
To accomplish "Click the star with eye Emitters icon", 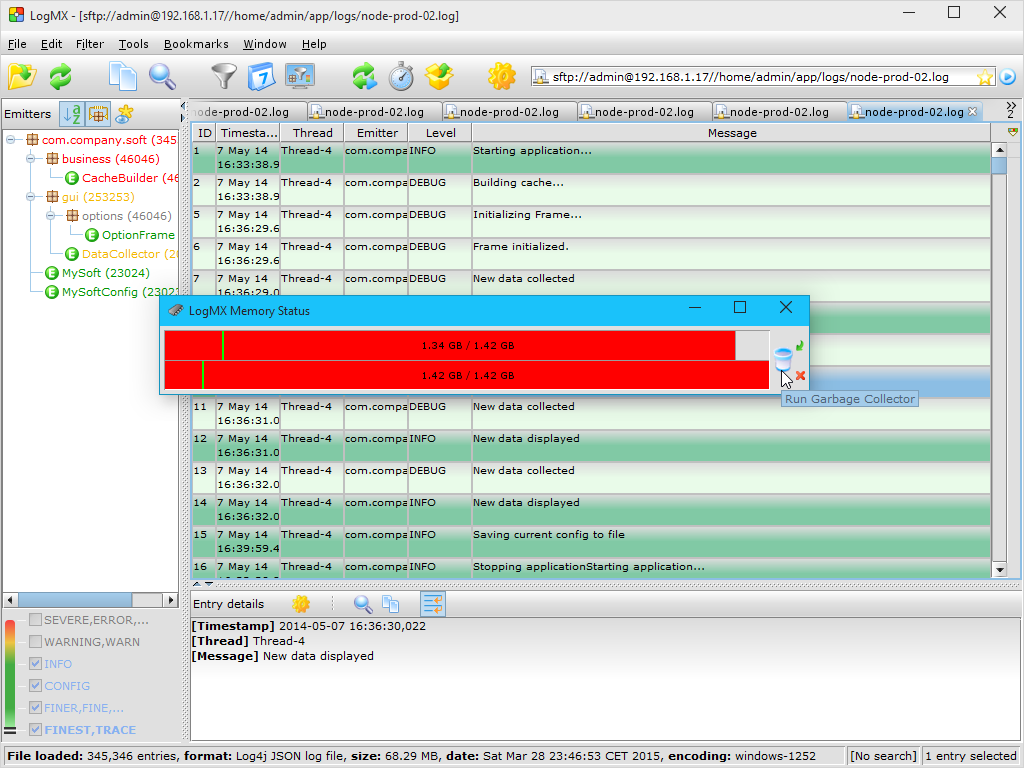I will coord(124,114).
